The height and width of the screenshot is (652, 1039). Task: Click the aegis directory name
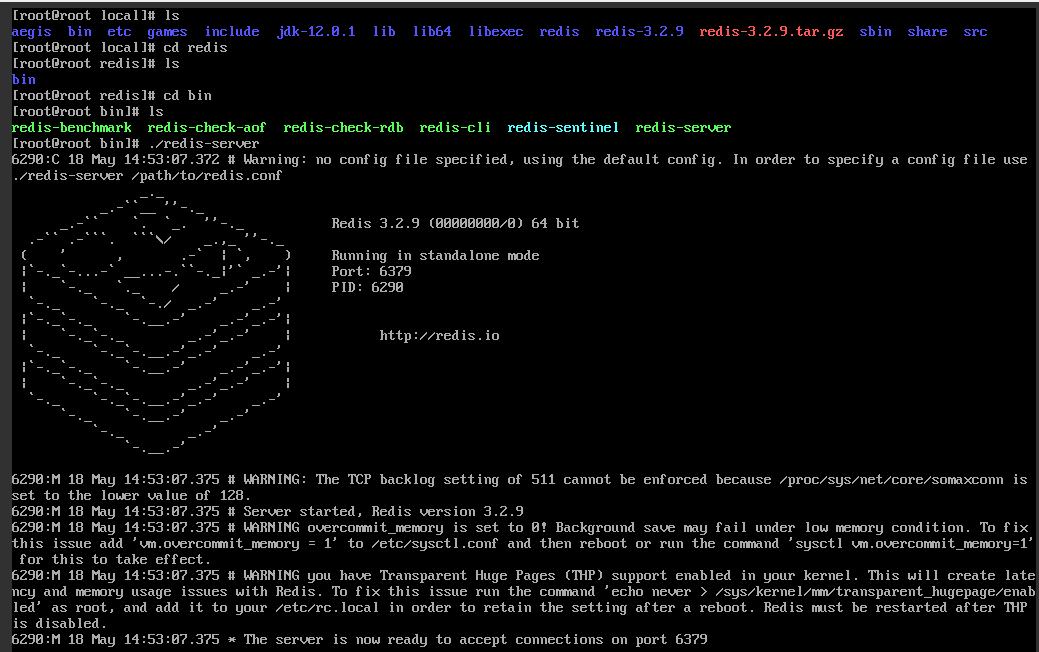point(31,32)
